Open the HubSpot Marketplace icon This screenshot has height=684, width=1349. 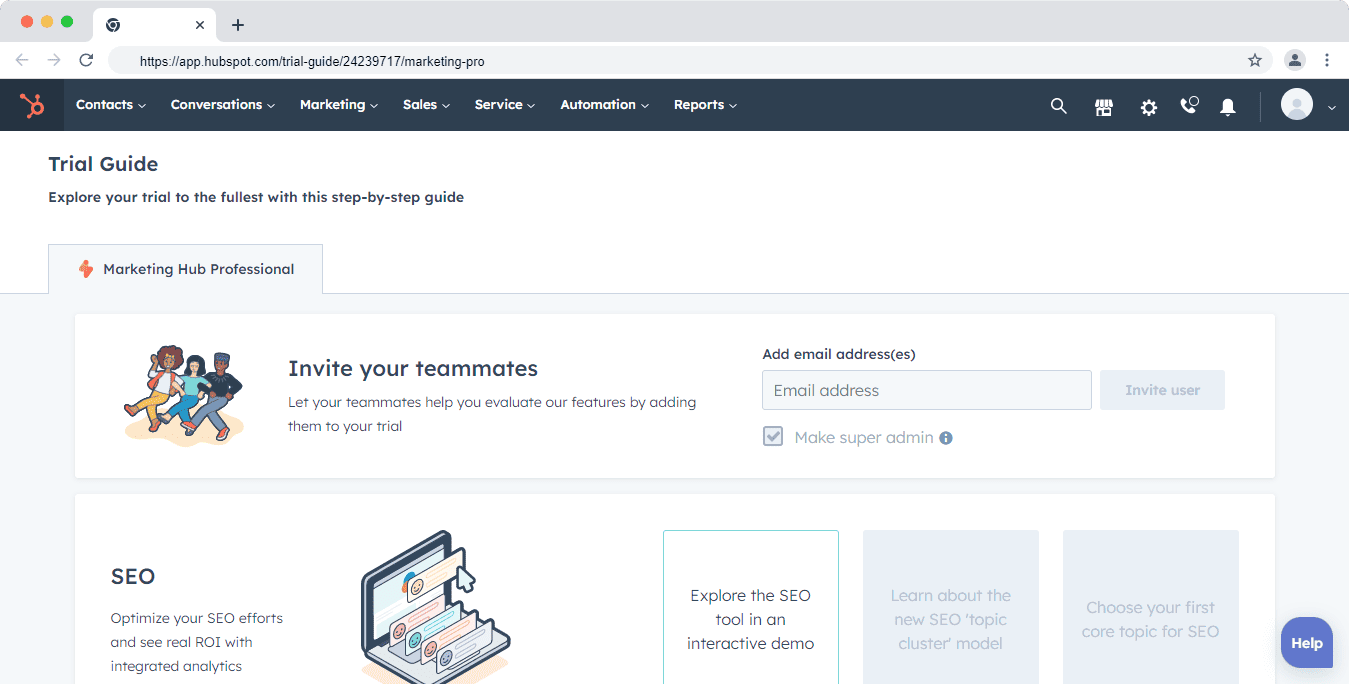coord(1104,106)
